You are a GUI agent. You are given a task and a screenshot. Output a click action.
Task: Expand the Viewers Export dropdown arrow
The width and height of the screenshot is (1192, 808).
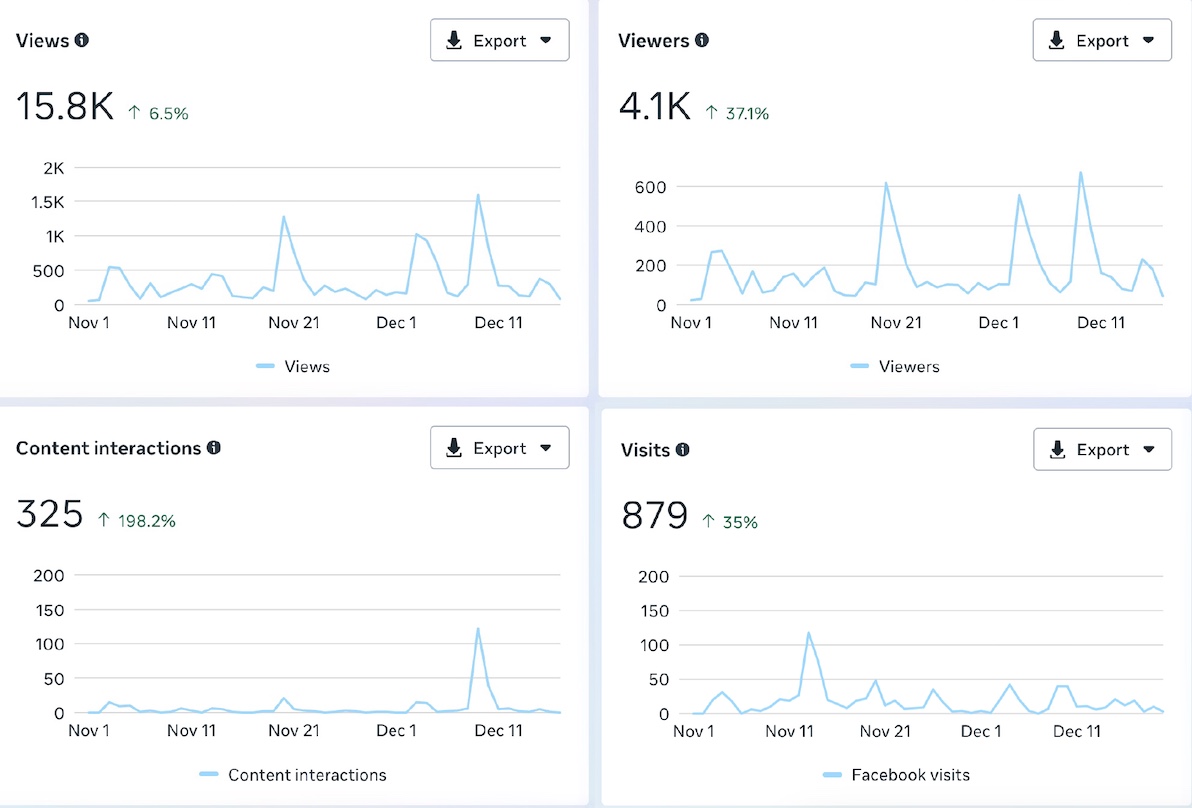pos(1148,41)
